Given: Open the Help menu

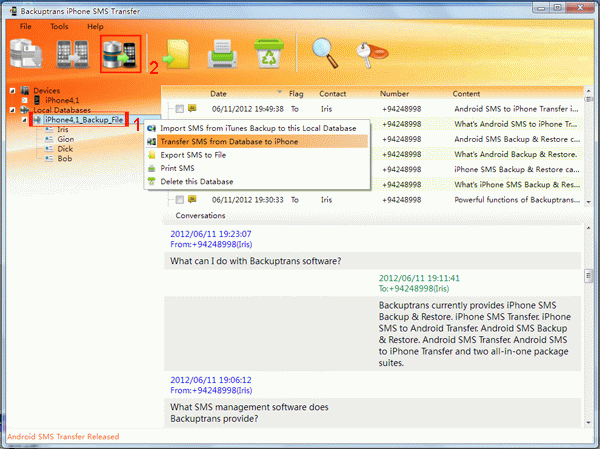Looking at the screenshot, I should tap(95, 26).
